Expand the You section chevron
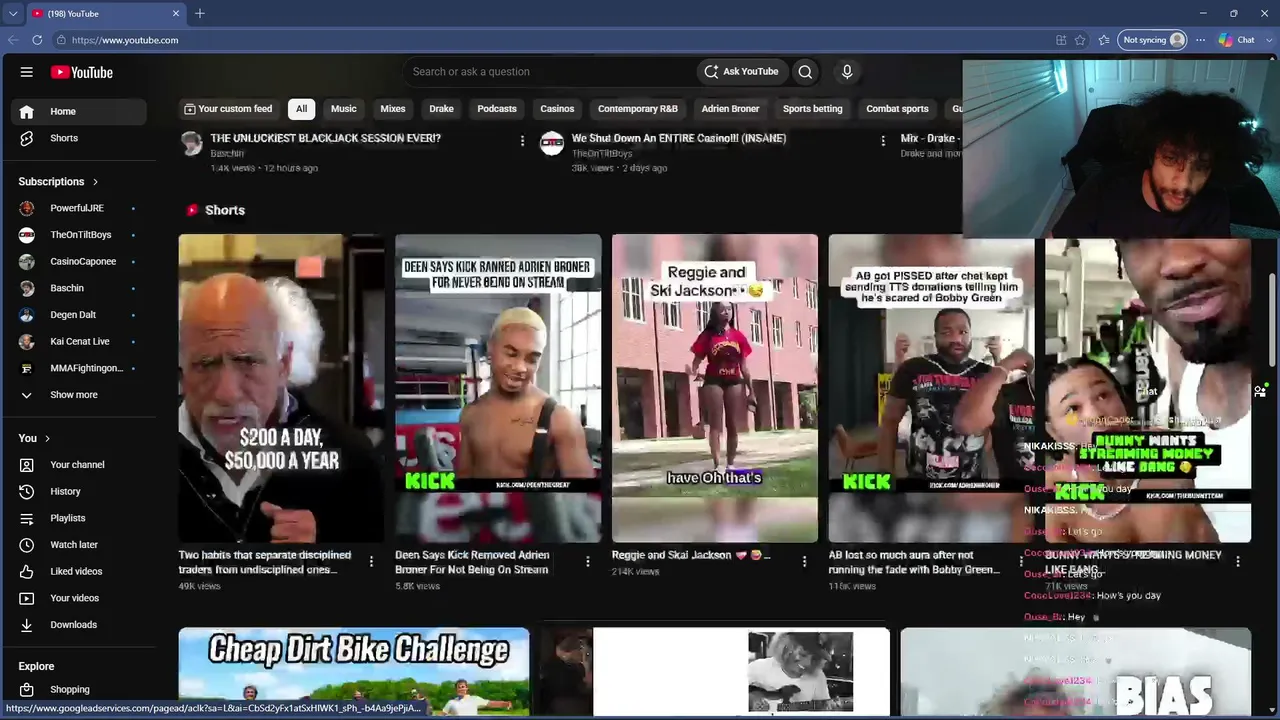This screenshot has width=1280, height=720. click(x=46, y=439)
